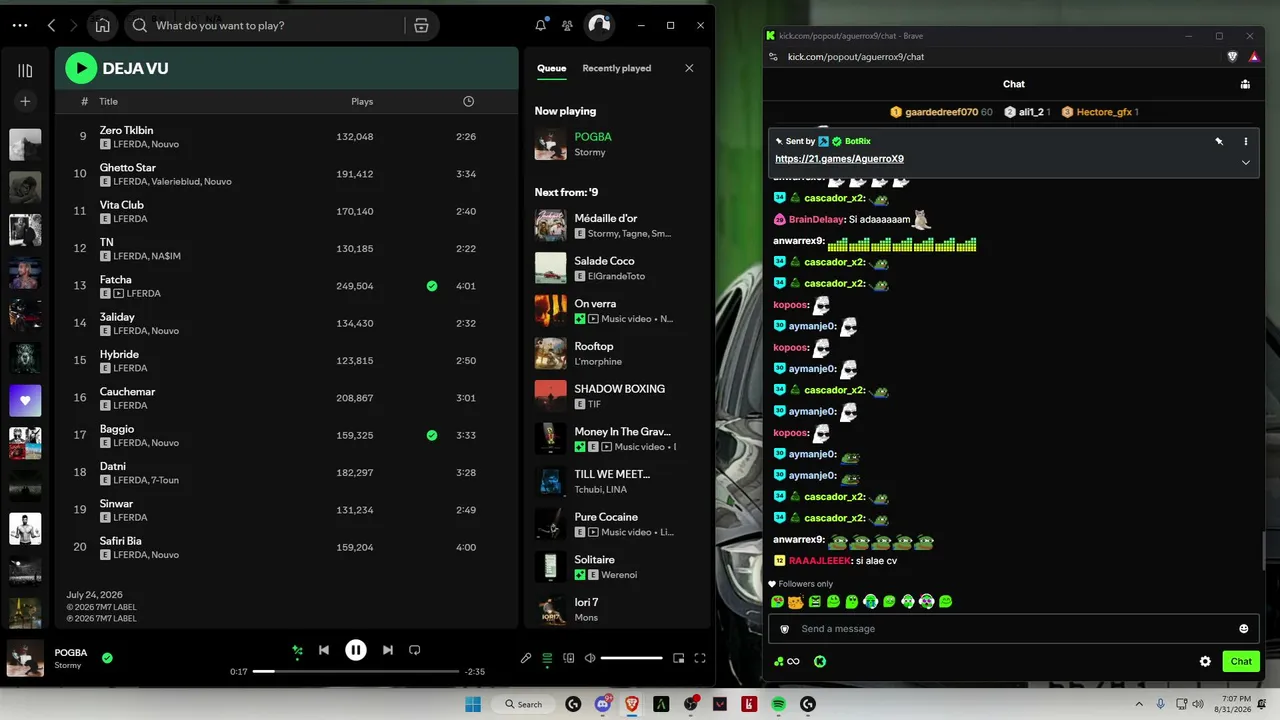Toggle the queue view icon in player bar

(547, 658)
